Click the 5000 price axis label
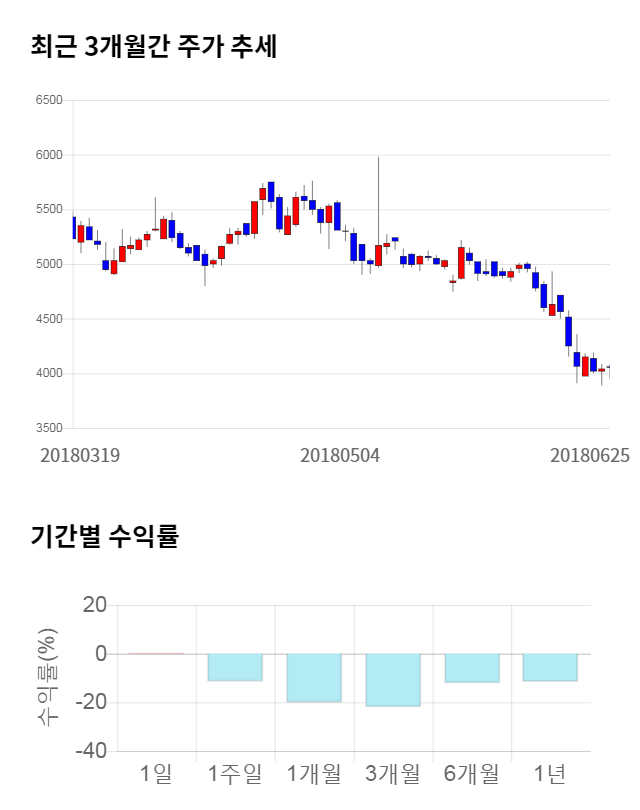The height and width of the screenshot is (810, 640). click(48, 265)
